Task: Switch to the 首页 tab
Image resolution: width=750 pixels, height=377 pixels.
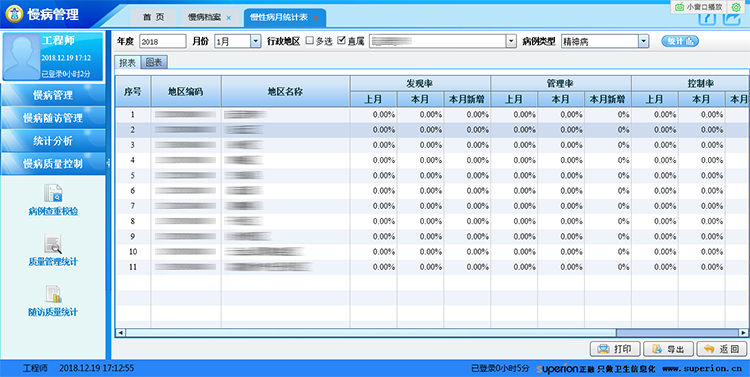Action: 154,18
